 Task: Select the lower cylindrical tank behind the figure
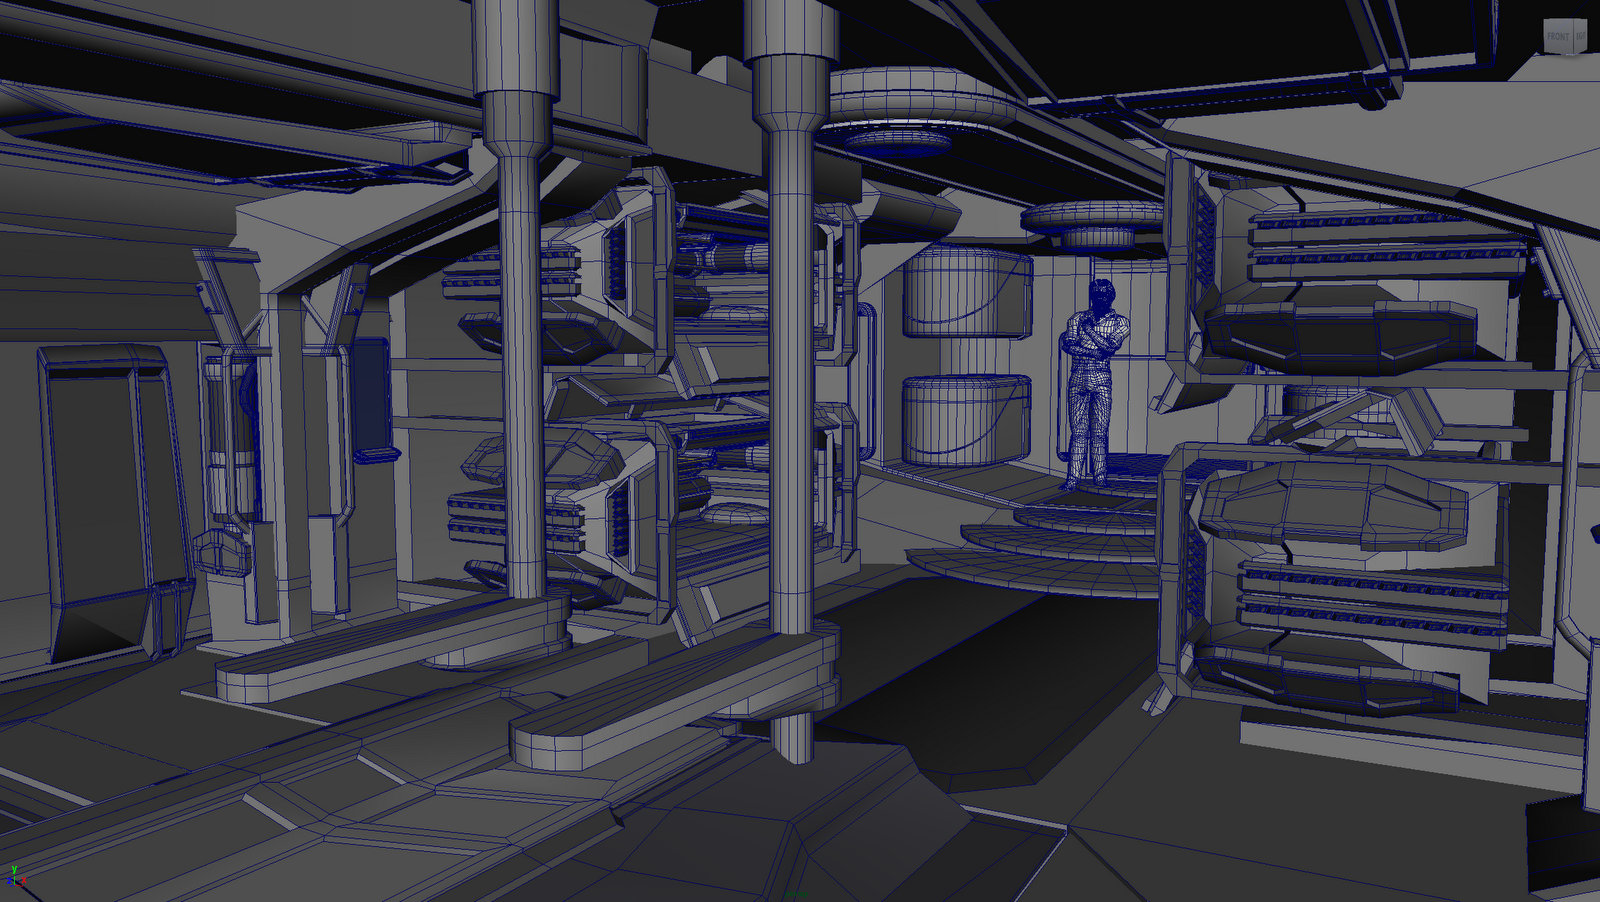(967, 420)
